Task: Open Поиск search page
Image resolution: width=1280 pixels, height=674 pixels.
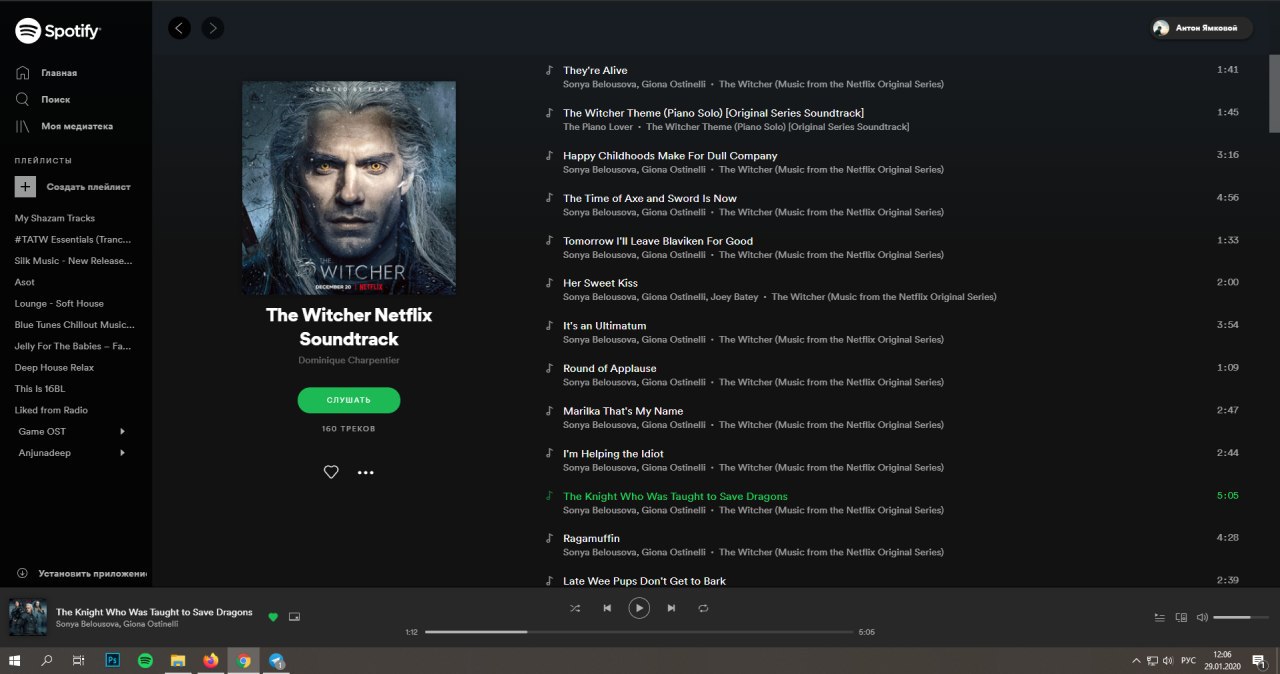Action: (55, 100)
